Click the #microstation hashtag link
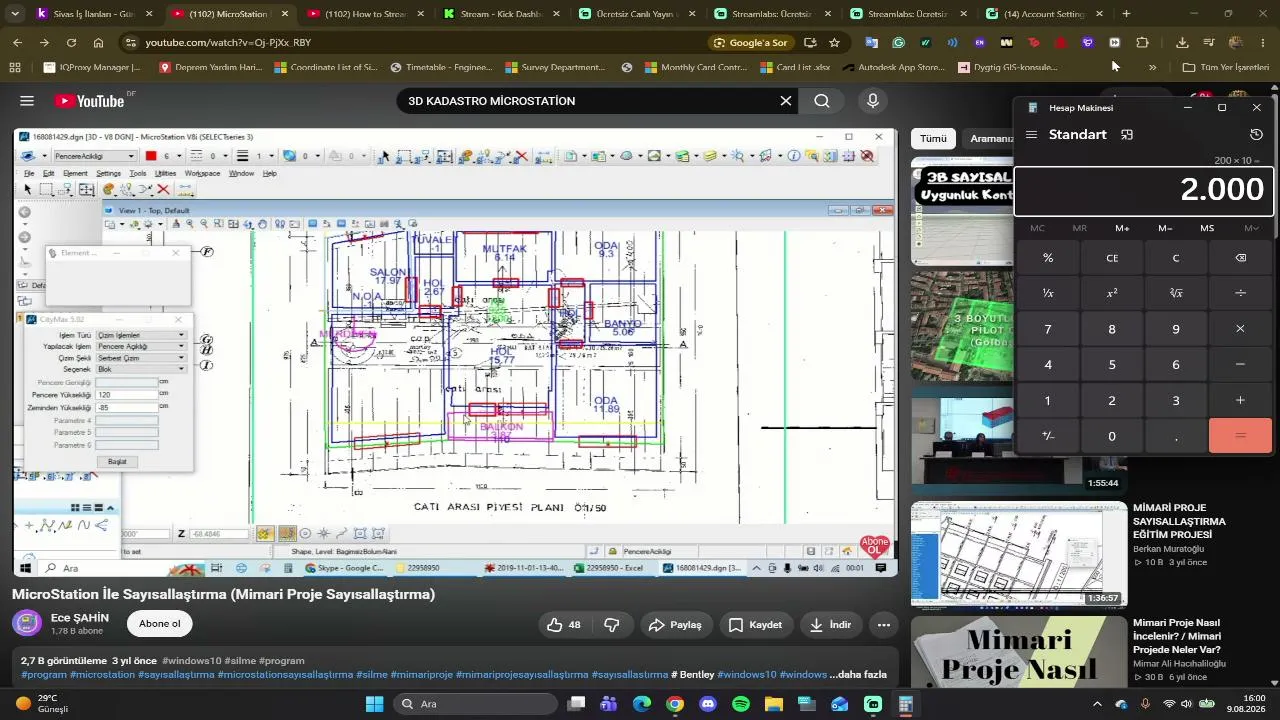 pyautogui.click(x=102, y=675)
